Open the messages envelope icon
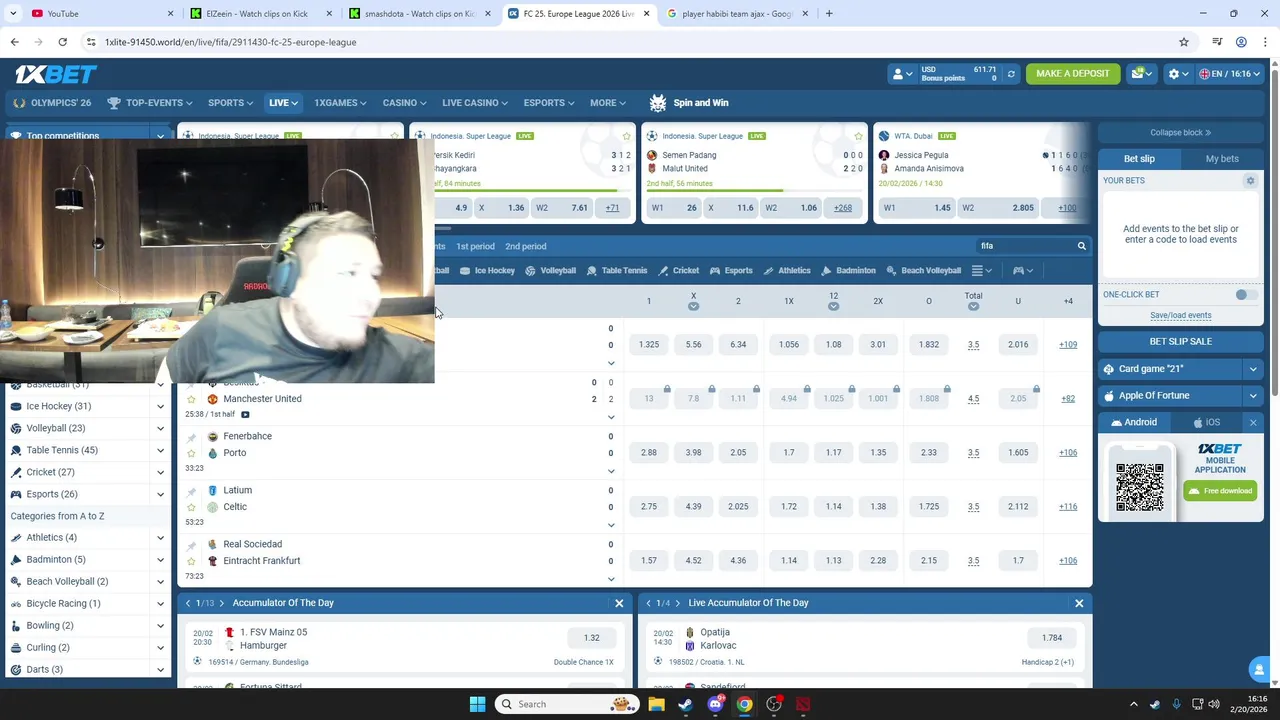This screenshot has width=1280, height=720. pos(1139,74)
